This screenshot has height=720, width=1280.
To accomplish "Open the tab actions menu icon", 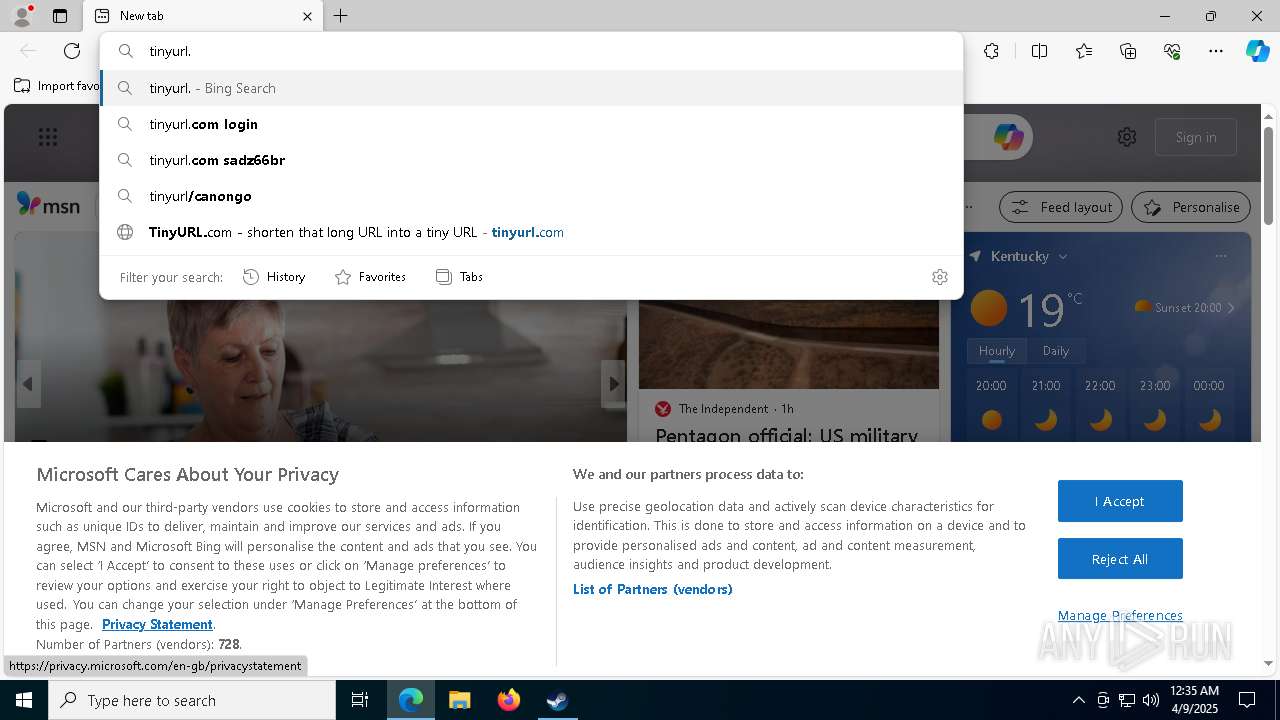I will pyautogui.click(x=60, y=16).
